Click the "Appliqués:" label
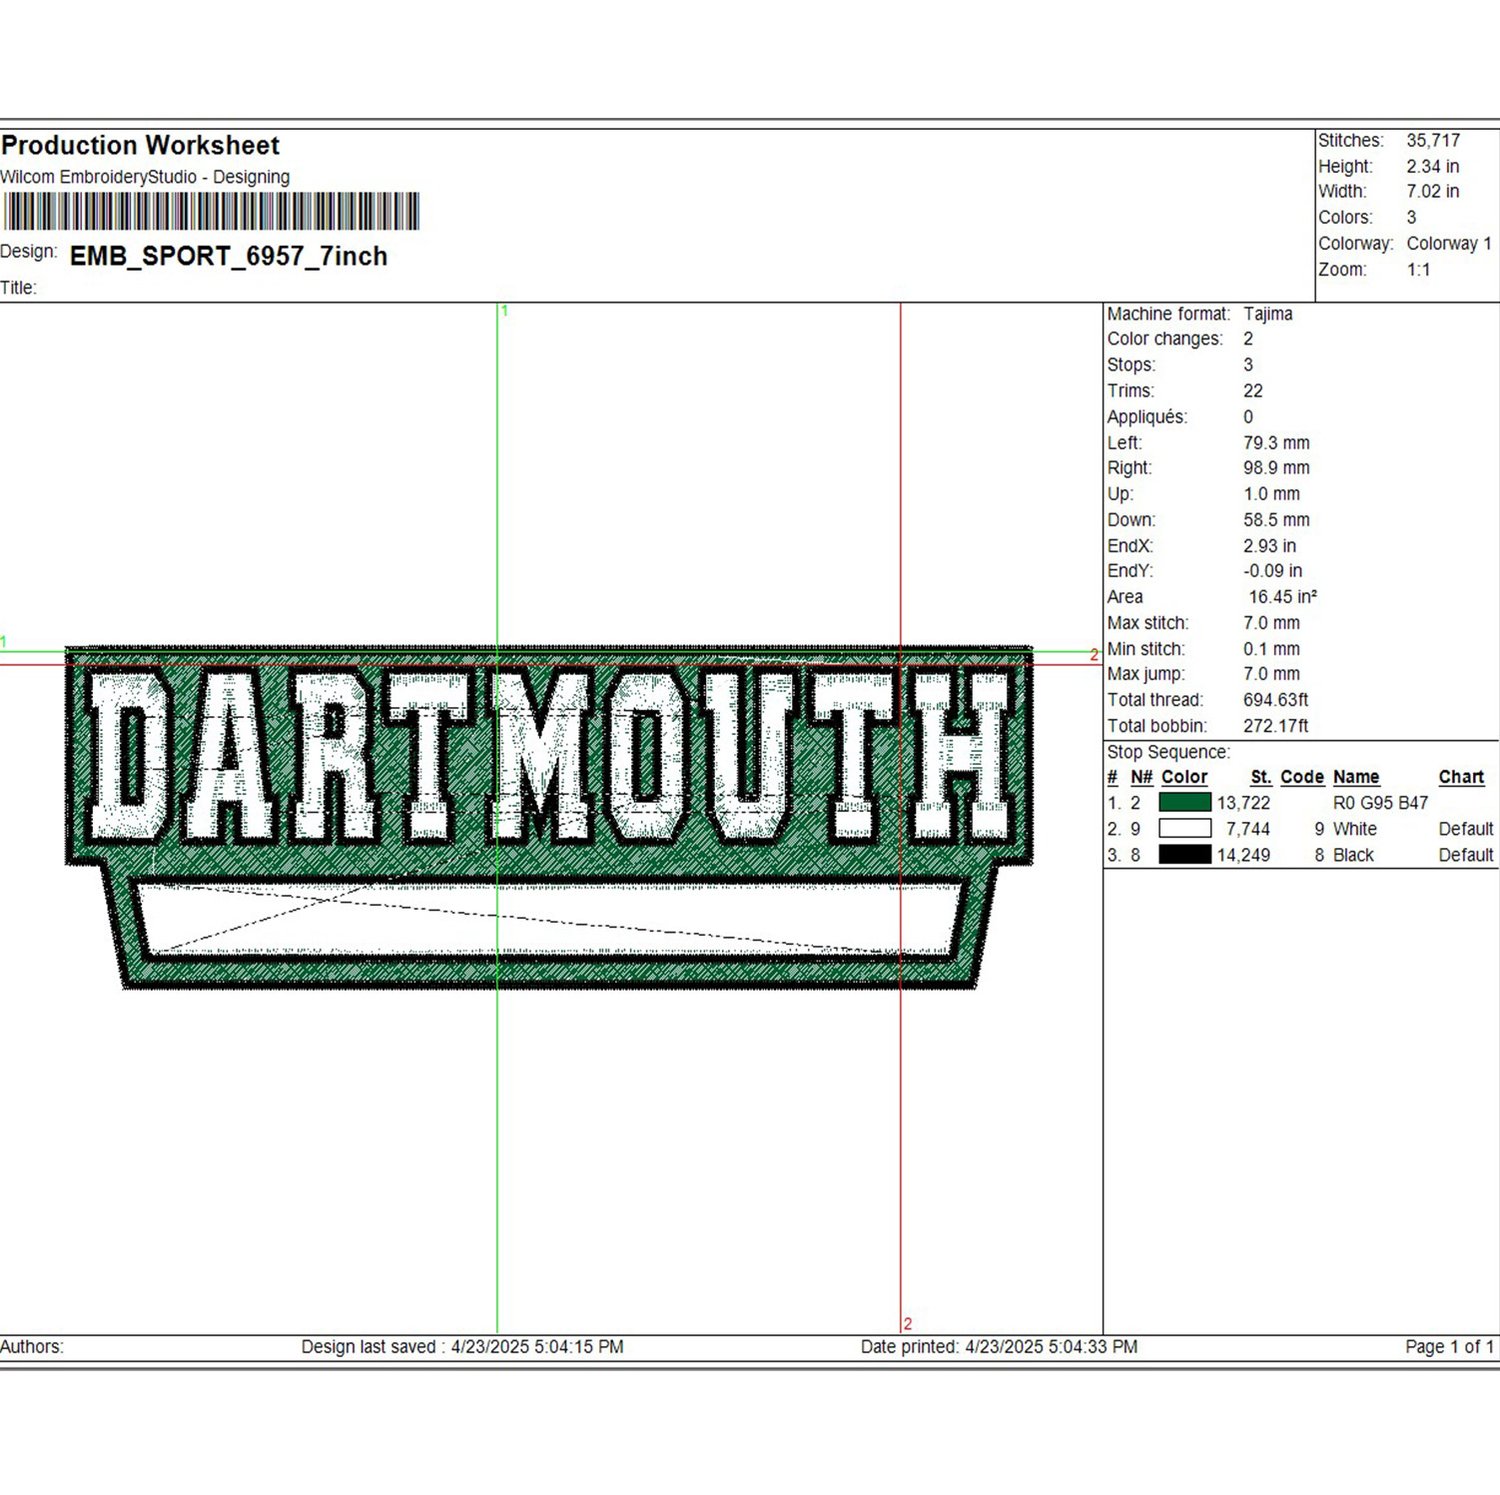 [1147, 417]
